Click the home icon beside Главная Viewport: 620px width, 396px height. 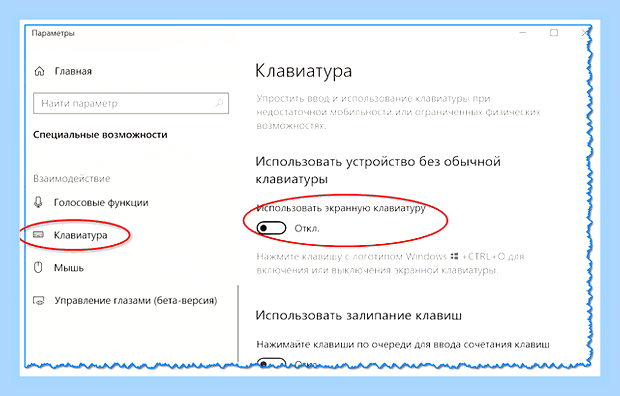coord(40,71)
